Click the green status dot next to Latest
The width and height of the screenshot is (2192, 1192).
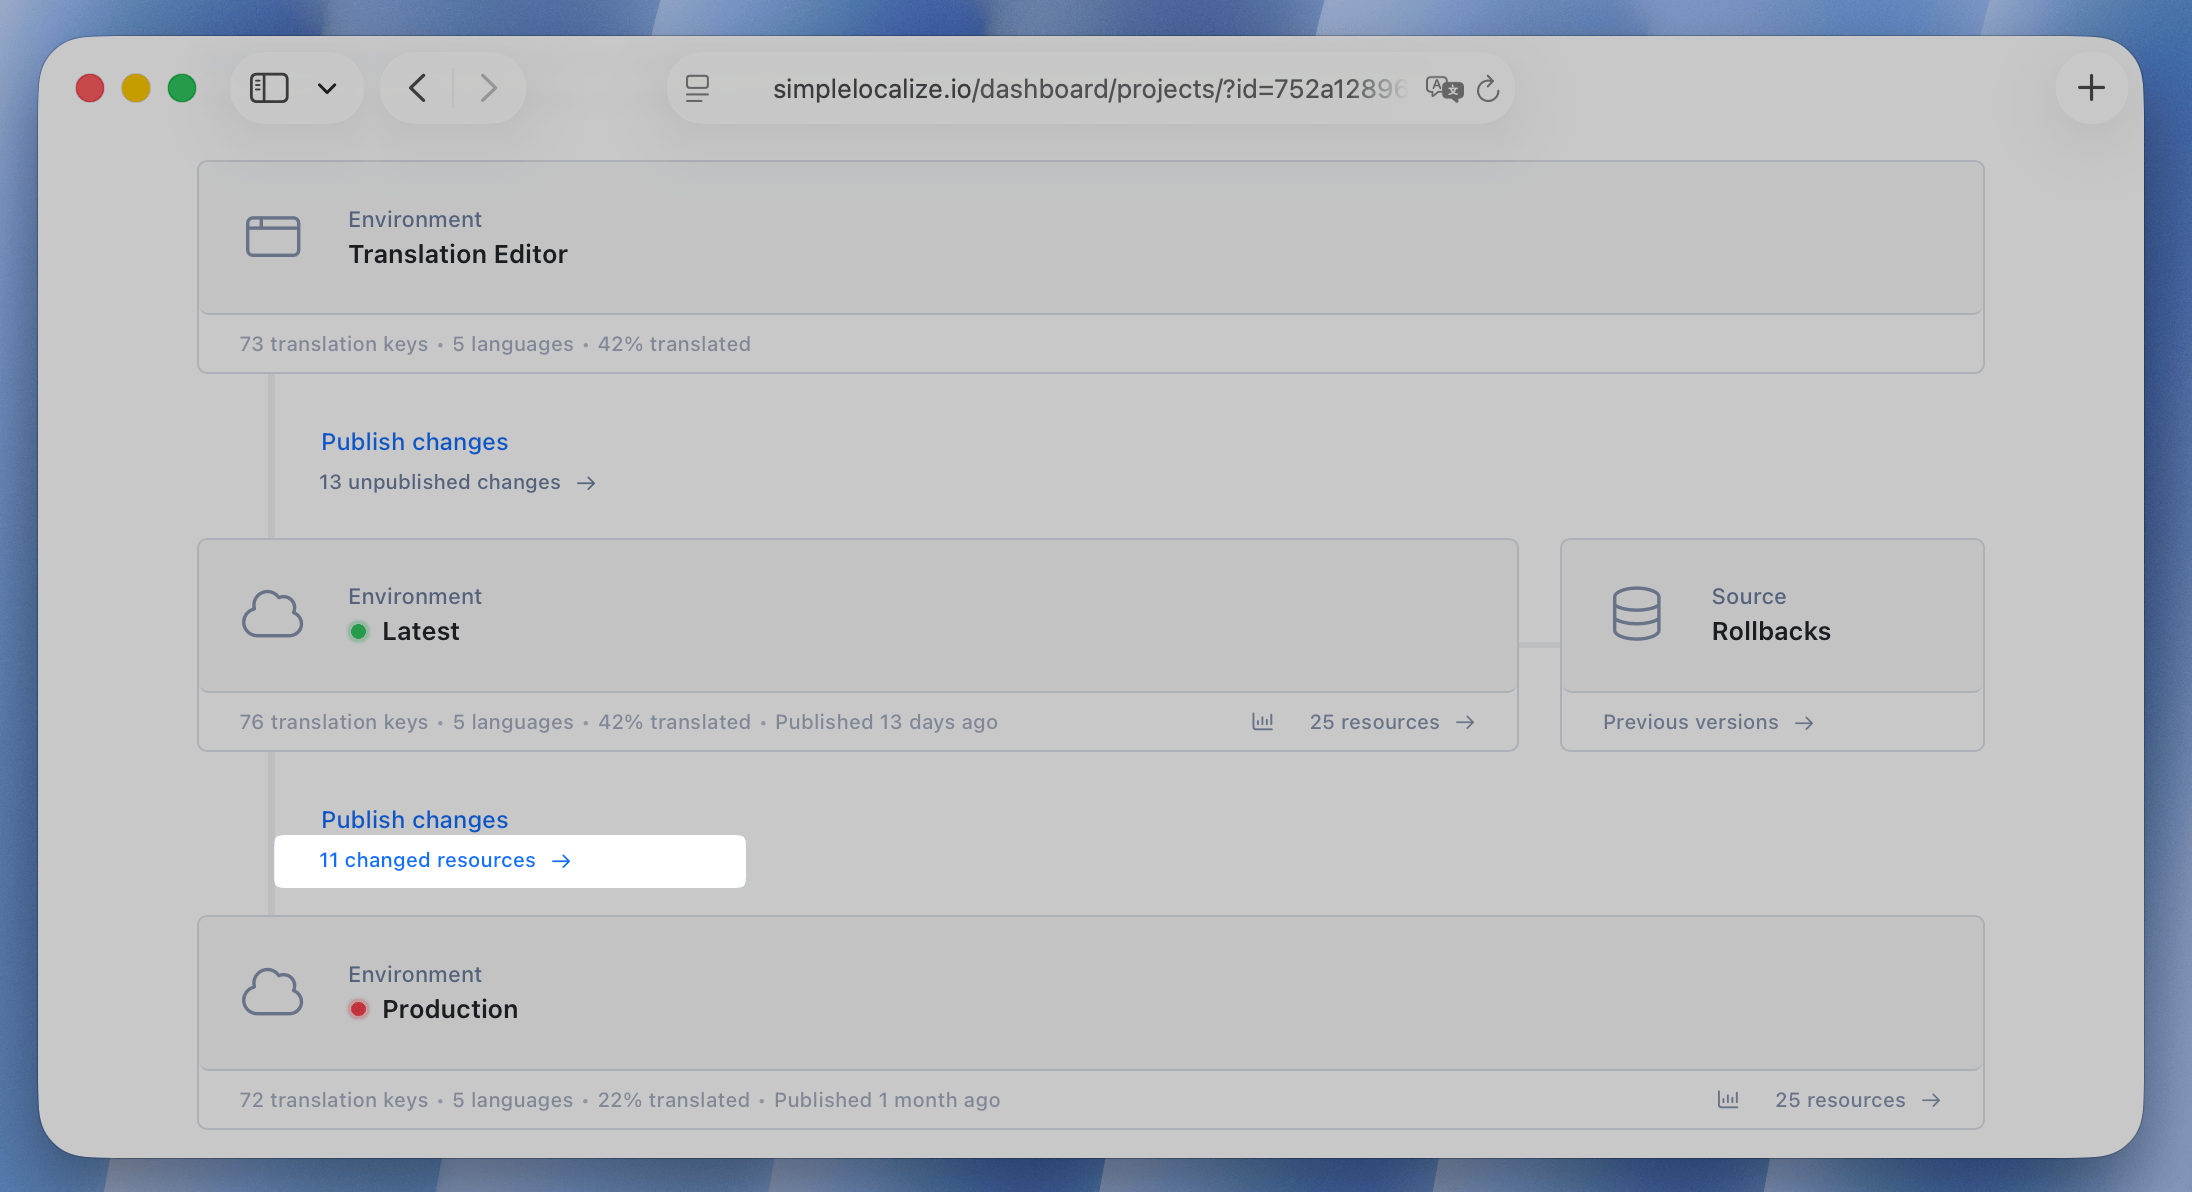359,631
